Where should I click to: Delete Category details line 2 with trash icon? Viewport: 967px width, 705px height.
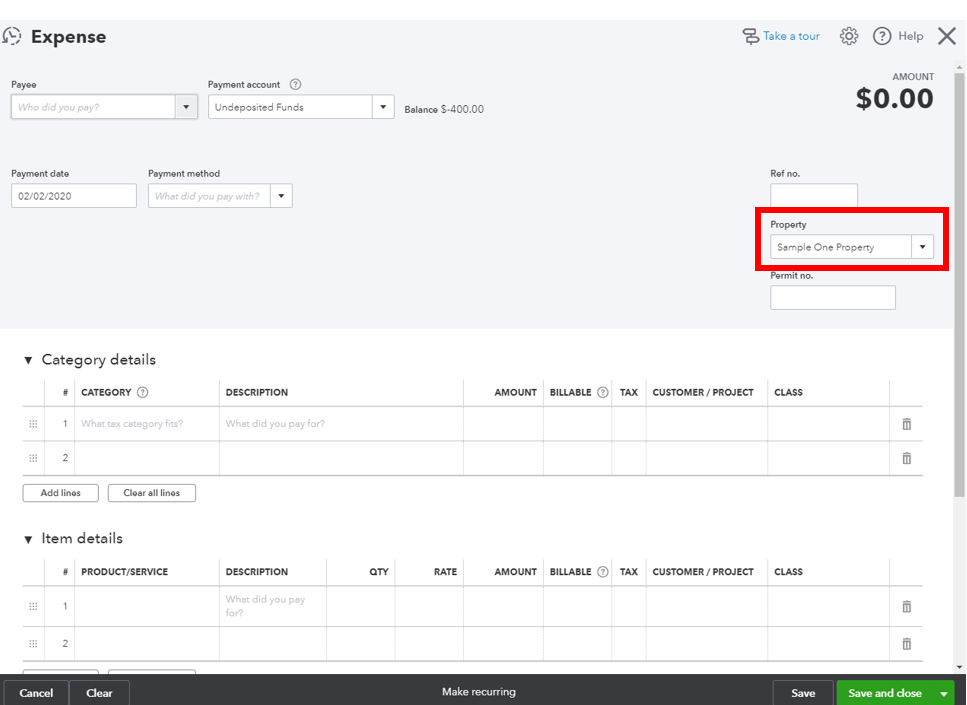(907, 458)
